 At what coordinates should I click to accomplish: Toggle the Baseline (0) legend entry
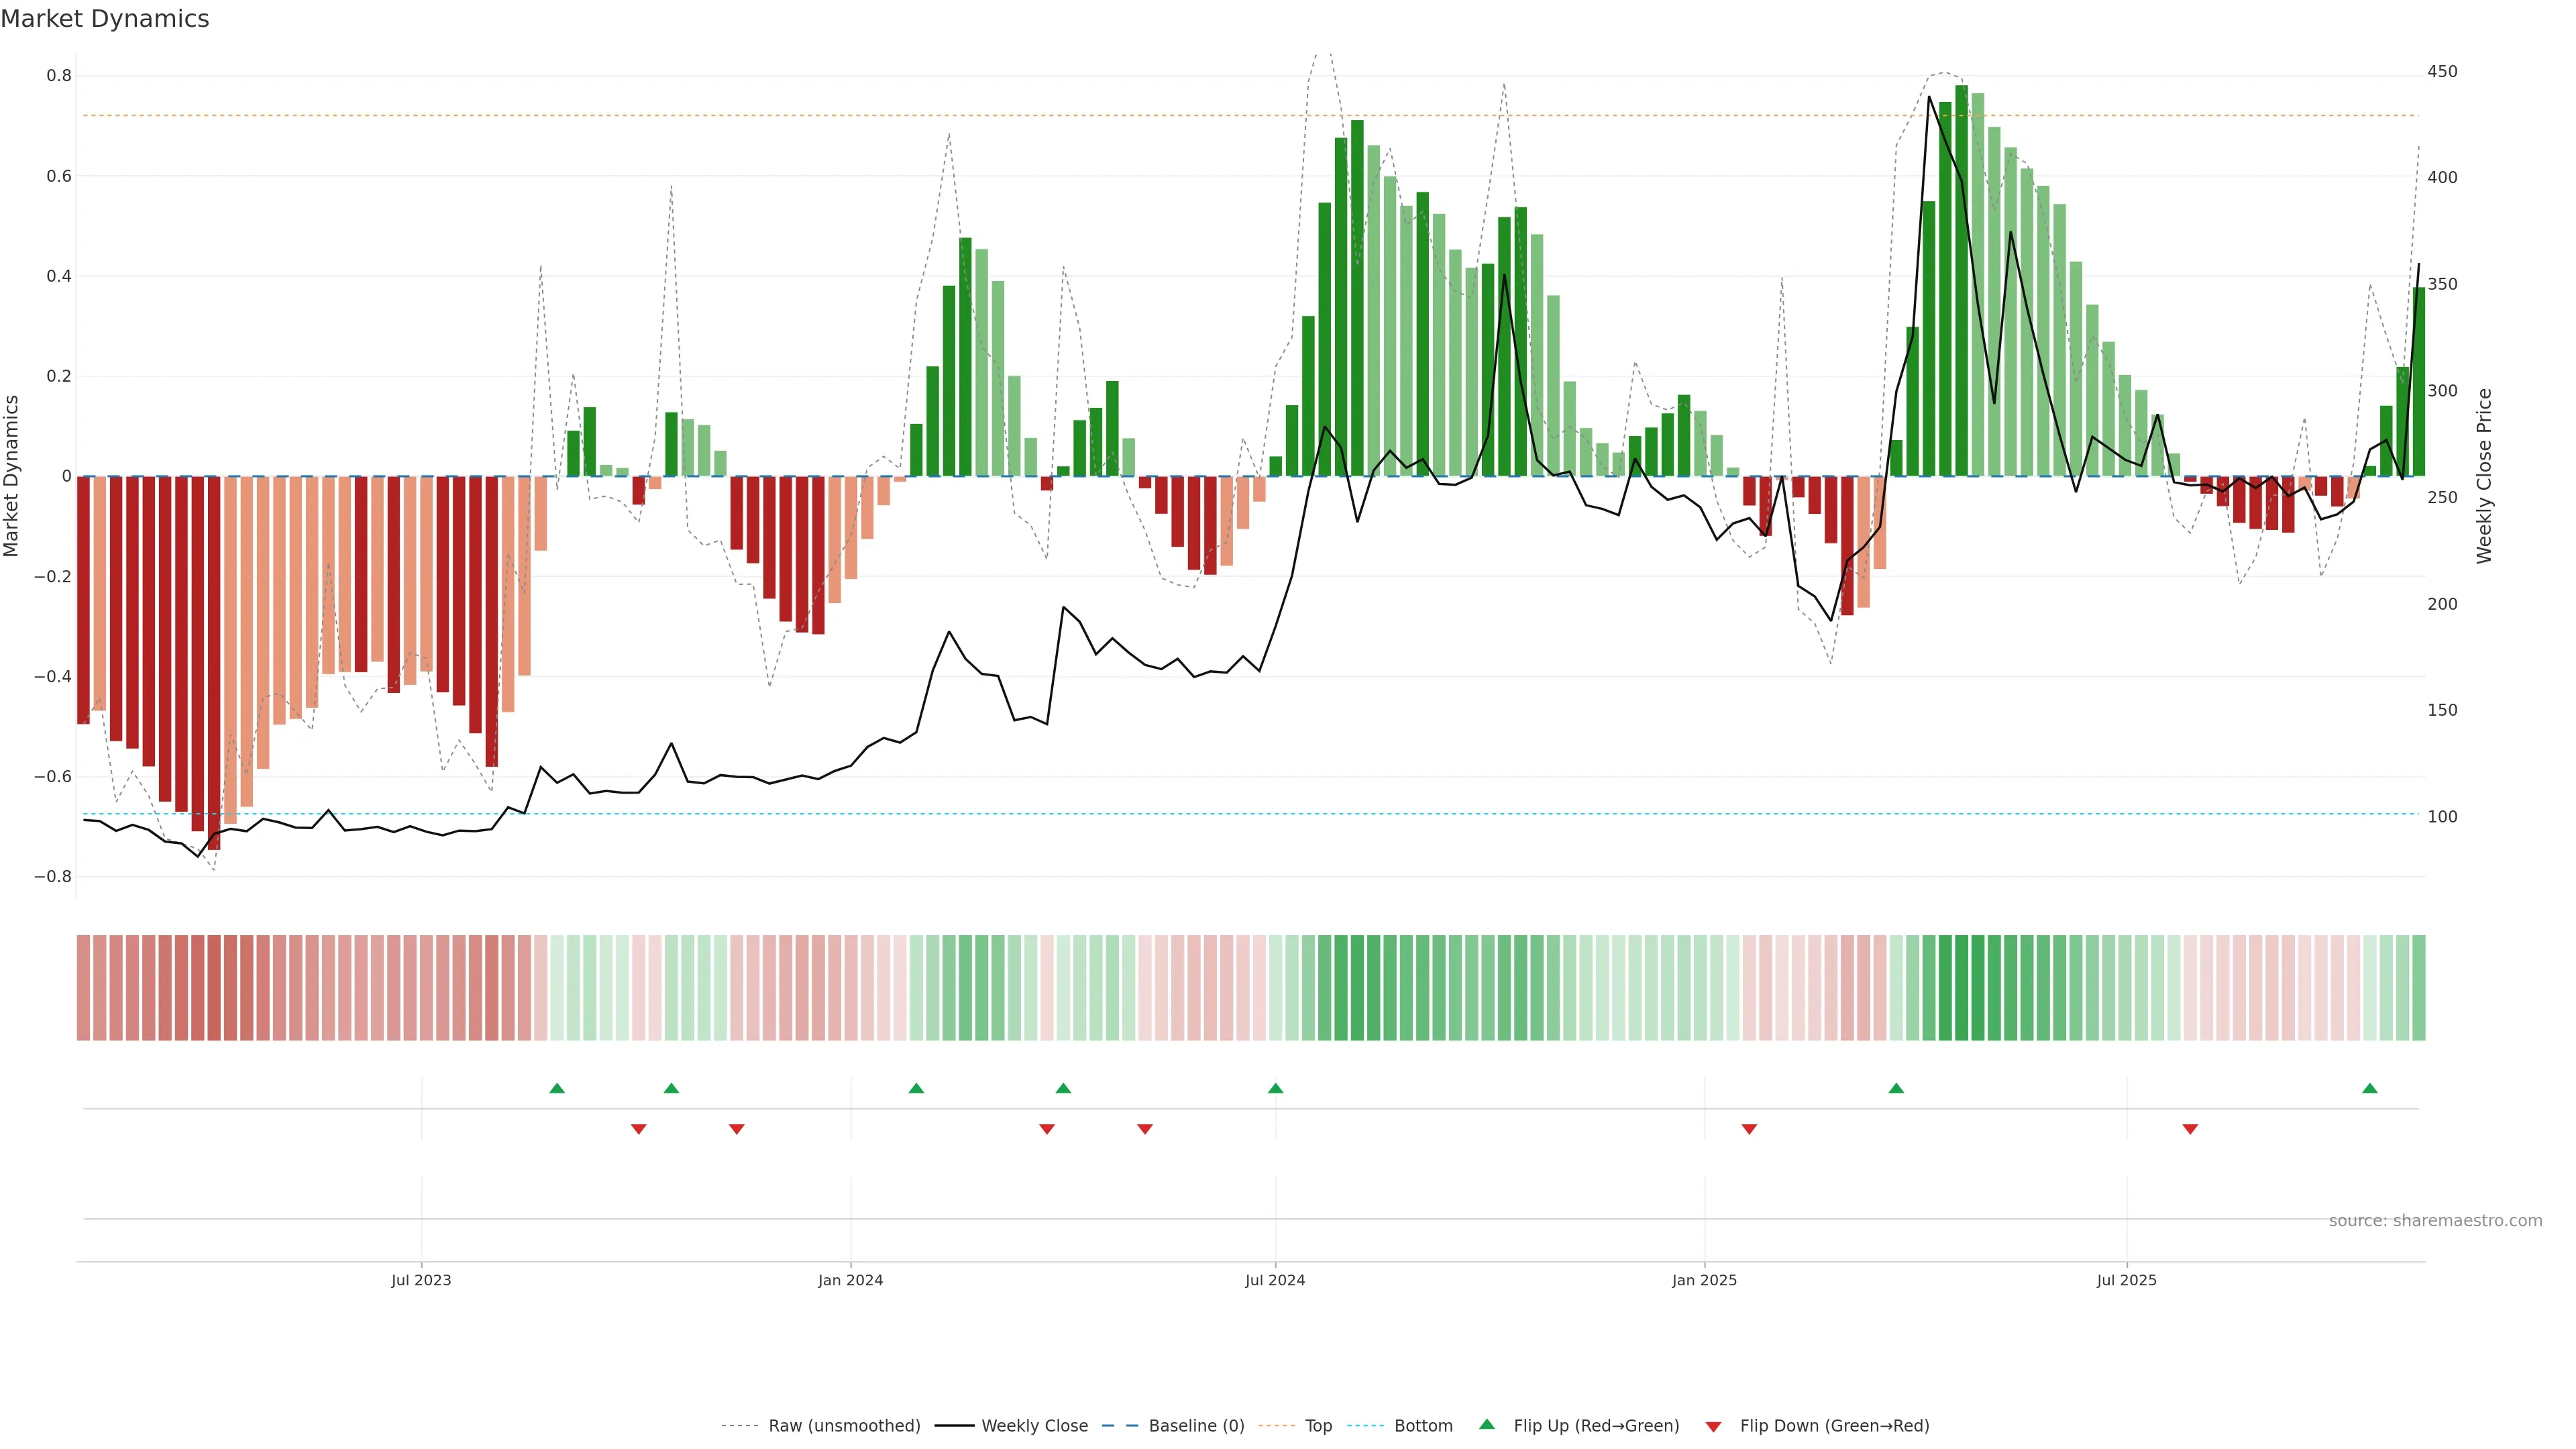[1196, 1426]
